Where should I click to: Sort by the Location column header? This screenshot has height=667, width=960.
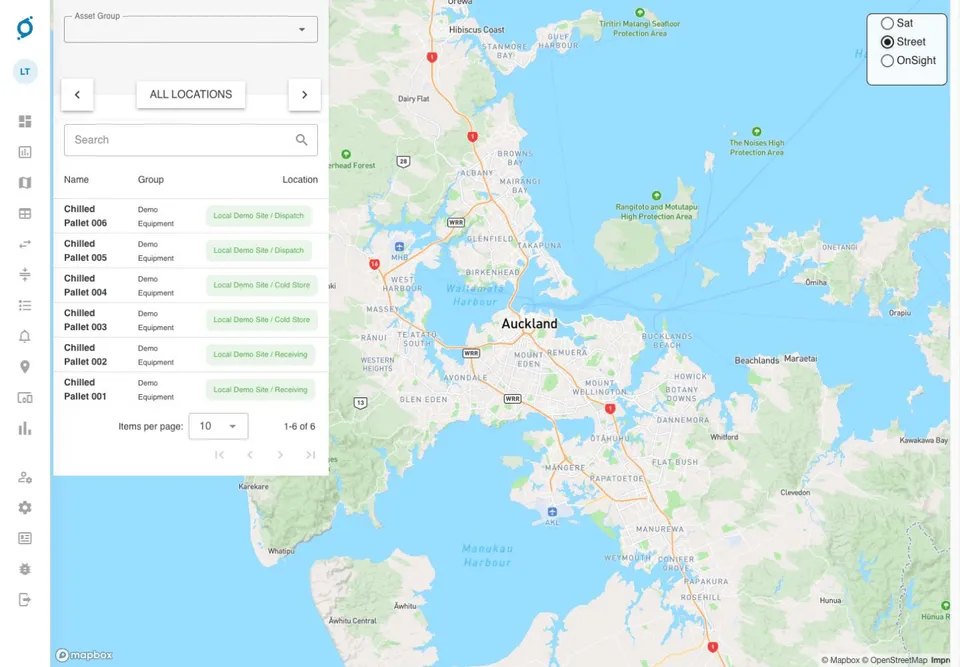tap(300, 179)
